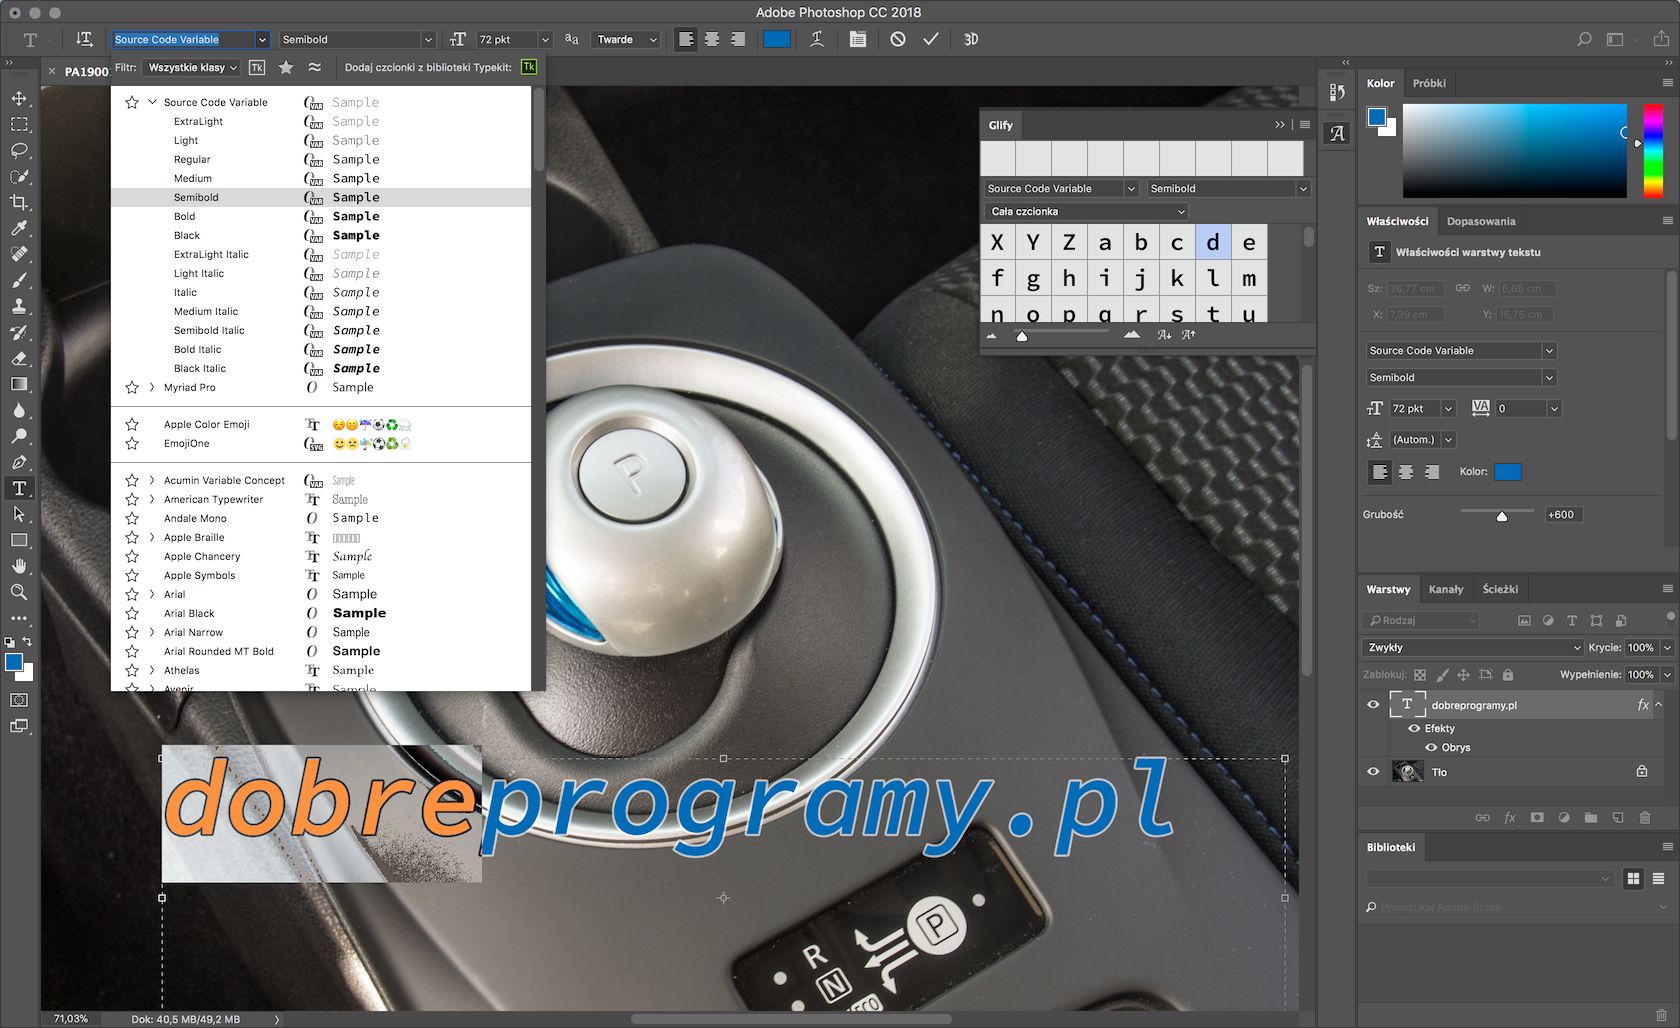Open the font style dropdown showing Semibold

(x=428, y=40)
